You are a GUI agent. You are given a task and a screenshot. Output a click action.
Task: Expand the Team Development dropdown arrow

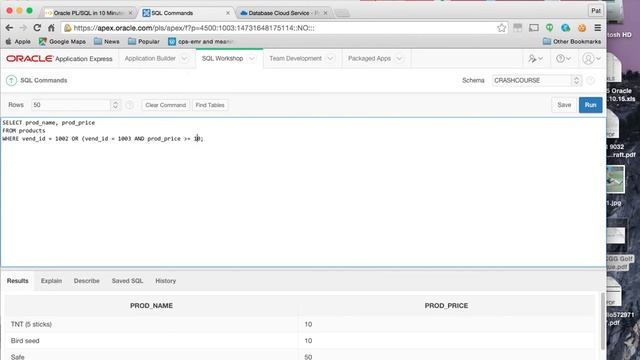330,59
